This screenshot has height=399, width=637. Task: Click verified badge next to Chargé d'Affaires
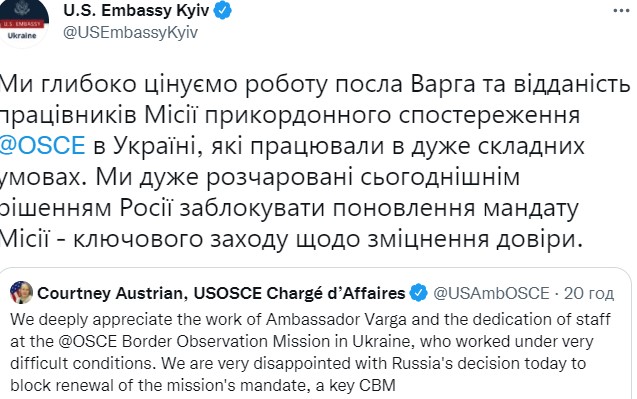(418, 293)
